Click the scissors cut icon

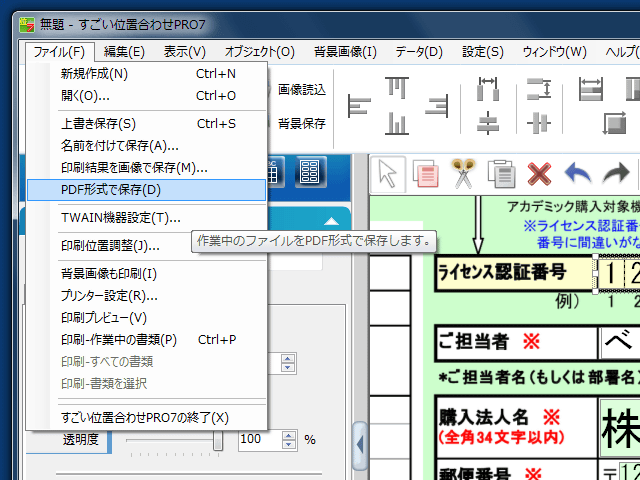tap(463, 173)
